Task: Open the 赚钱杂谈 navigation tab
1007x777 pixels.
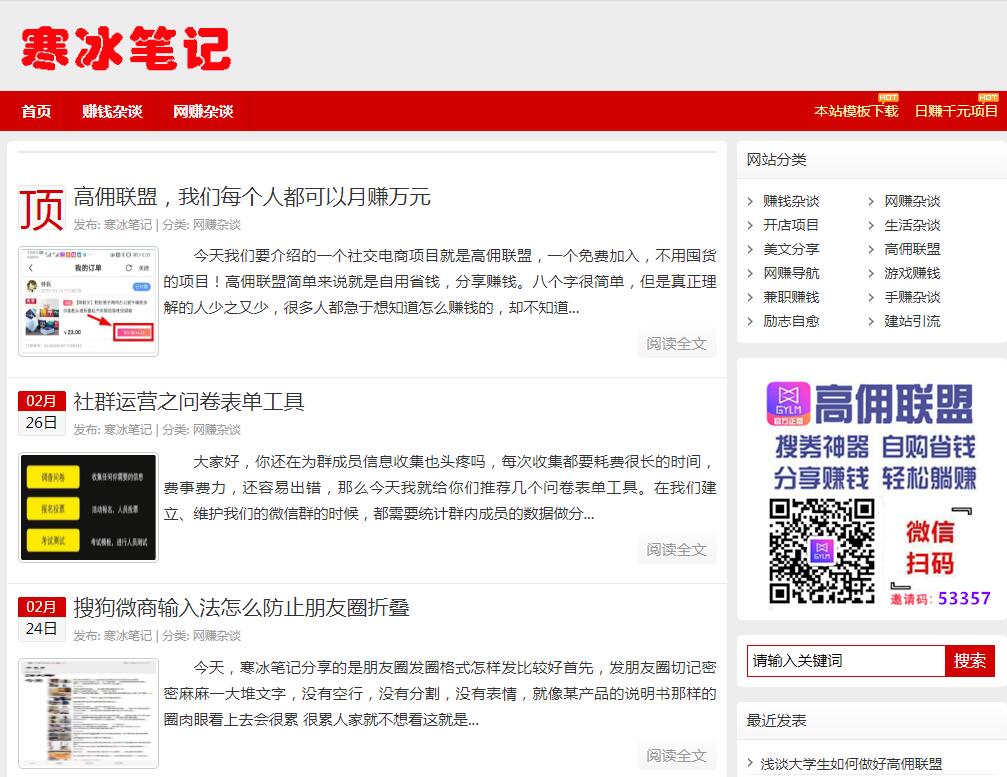Action: [110, 112]
